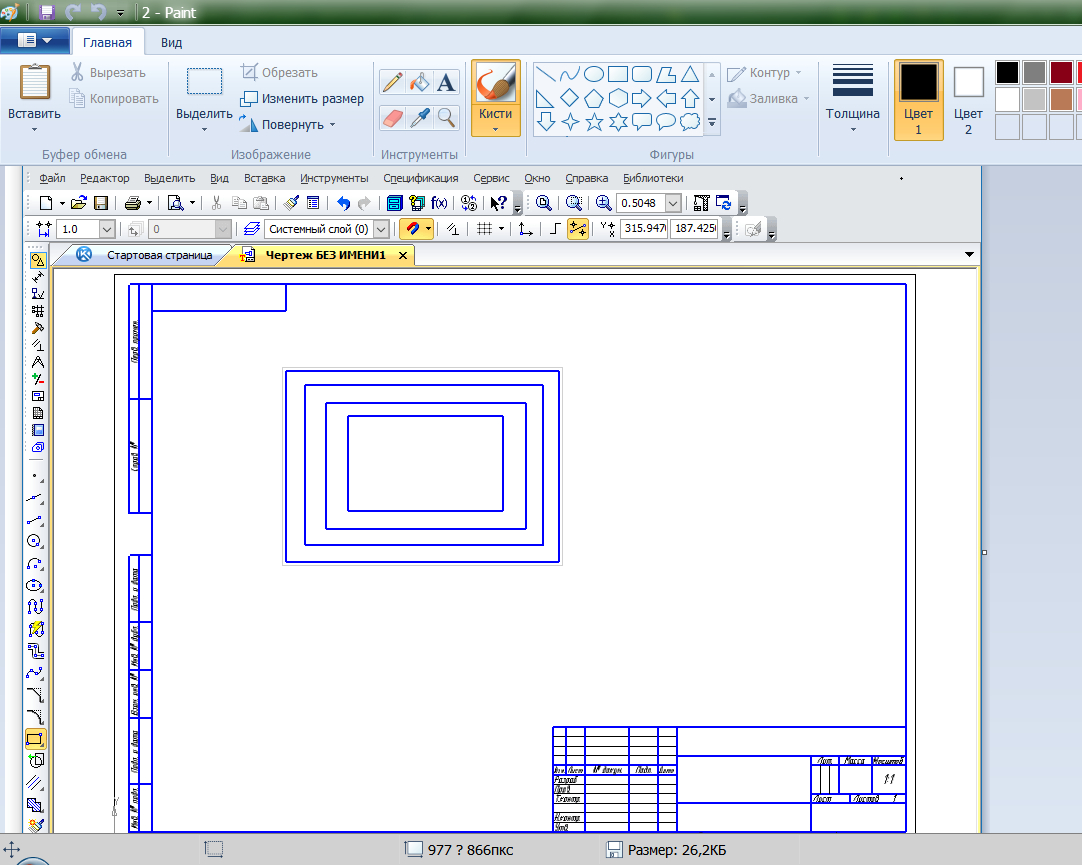Screen dimensions: 1082x865
Task: Pick the dark red color swatch
Action: point(1061,72)
